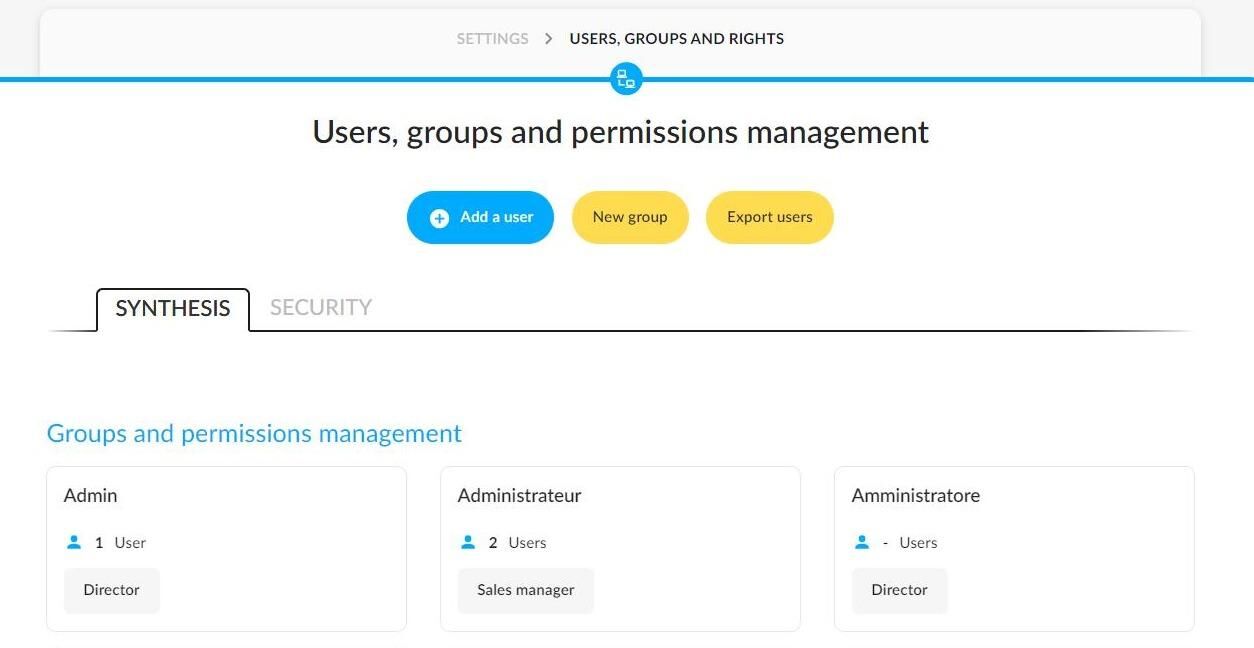Click the user icon in Administrateur card
The image size is (1254, 648).
point(467,542)
